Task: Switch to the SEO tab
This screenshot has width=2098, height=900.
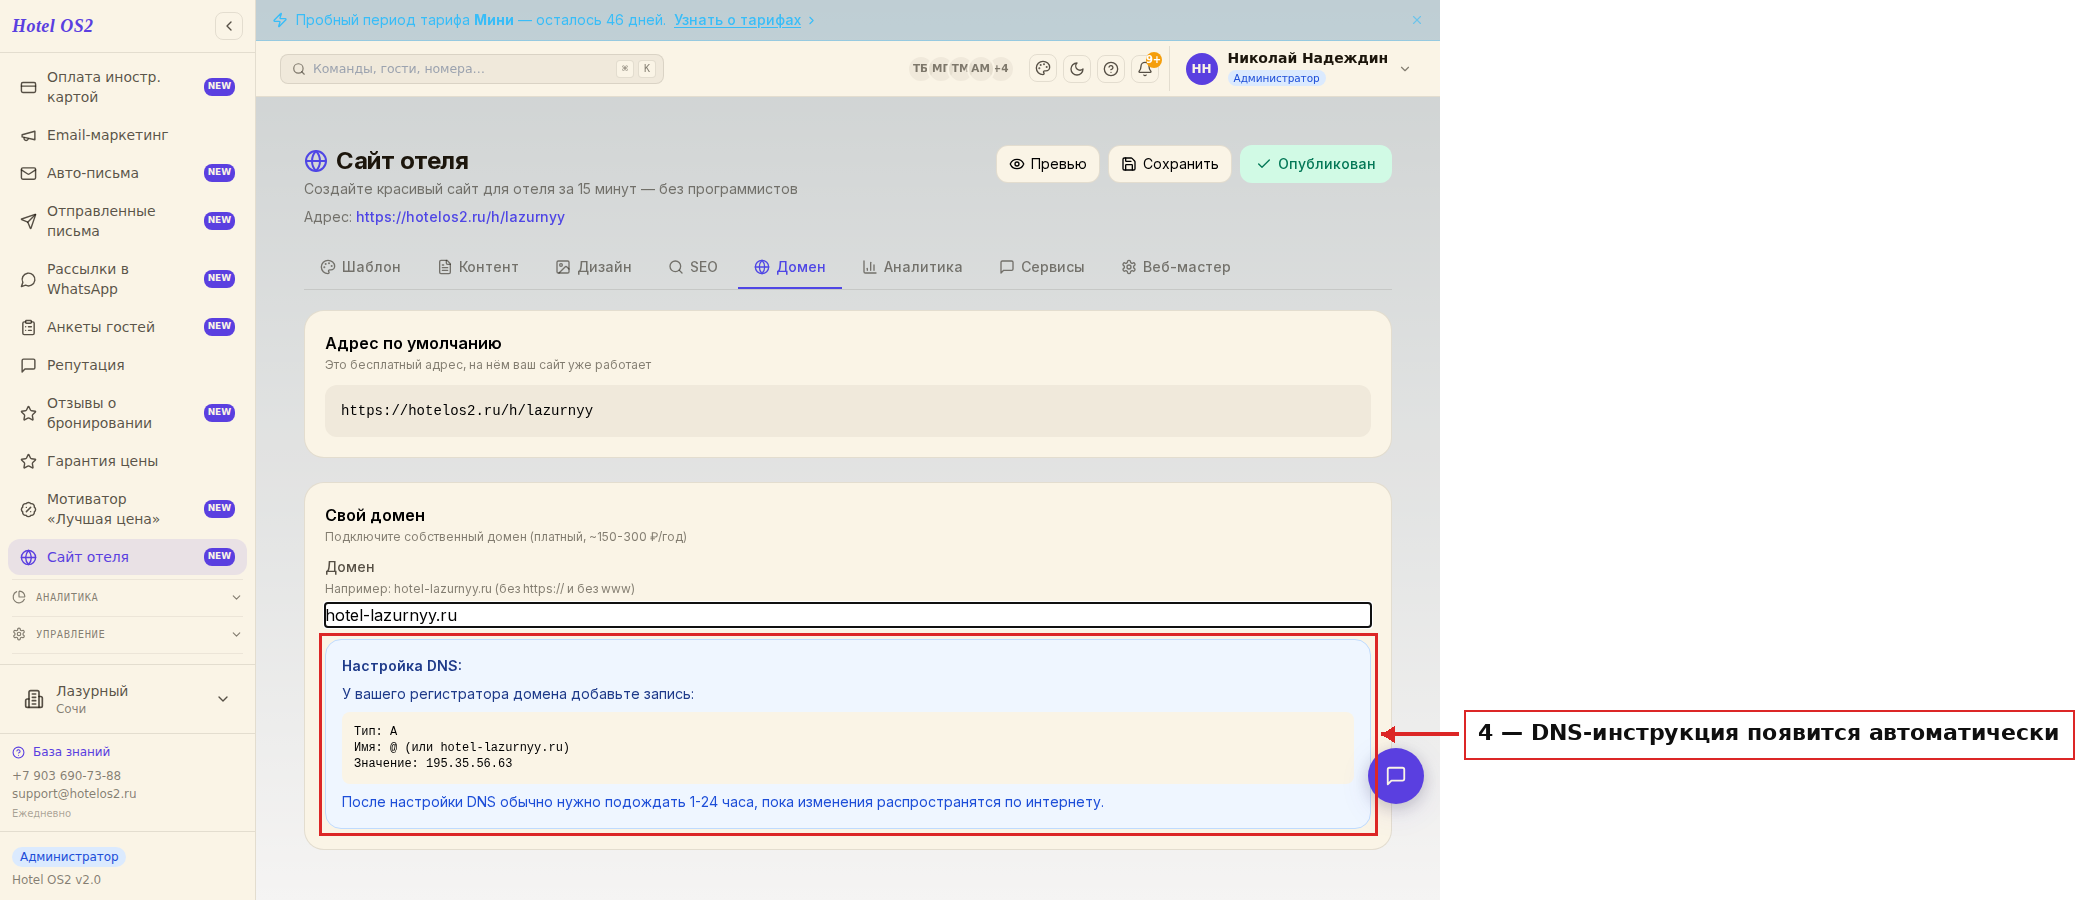Action: tap(693, 267)
